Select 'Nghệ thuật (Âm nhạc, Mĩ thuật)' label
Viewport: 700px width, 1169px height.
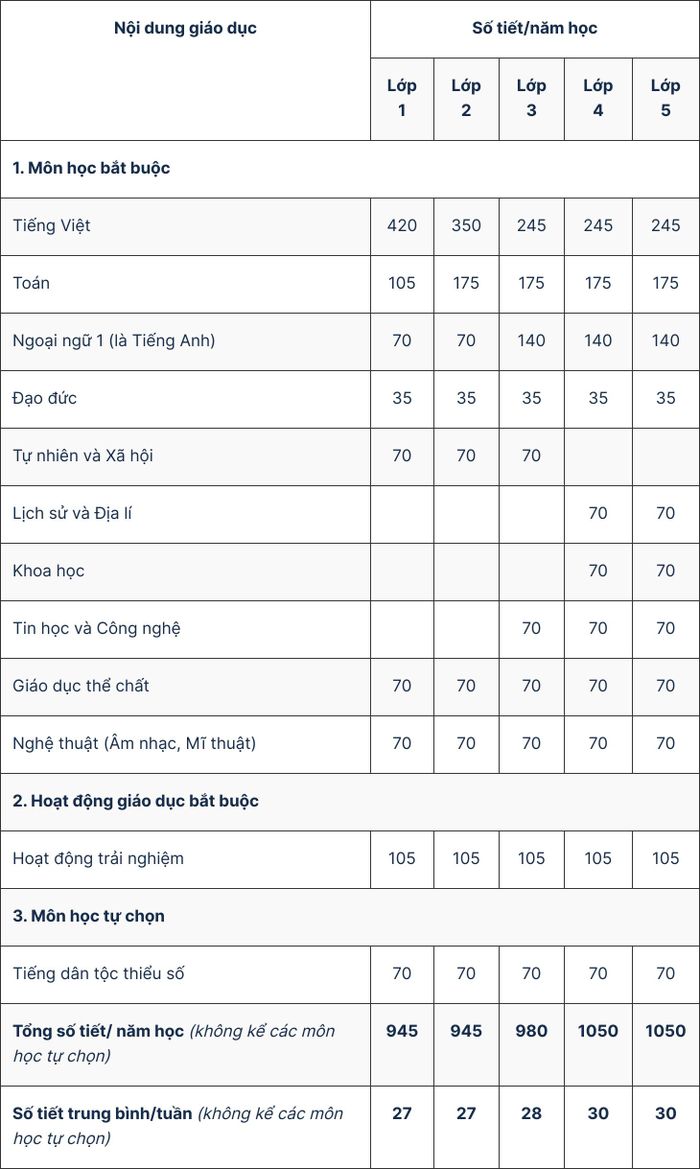tap(134, 743)
